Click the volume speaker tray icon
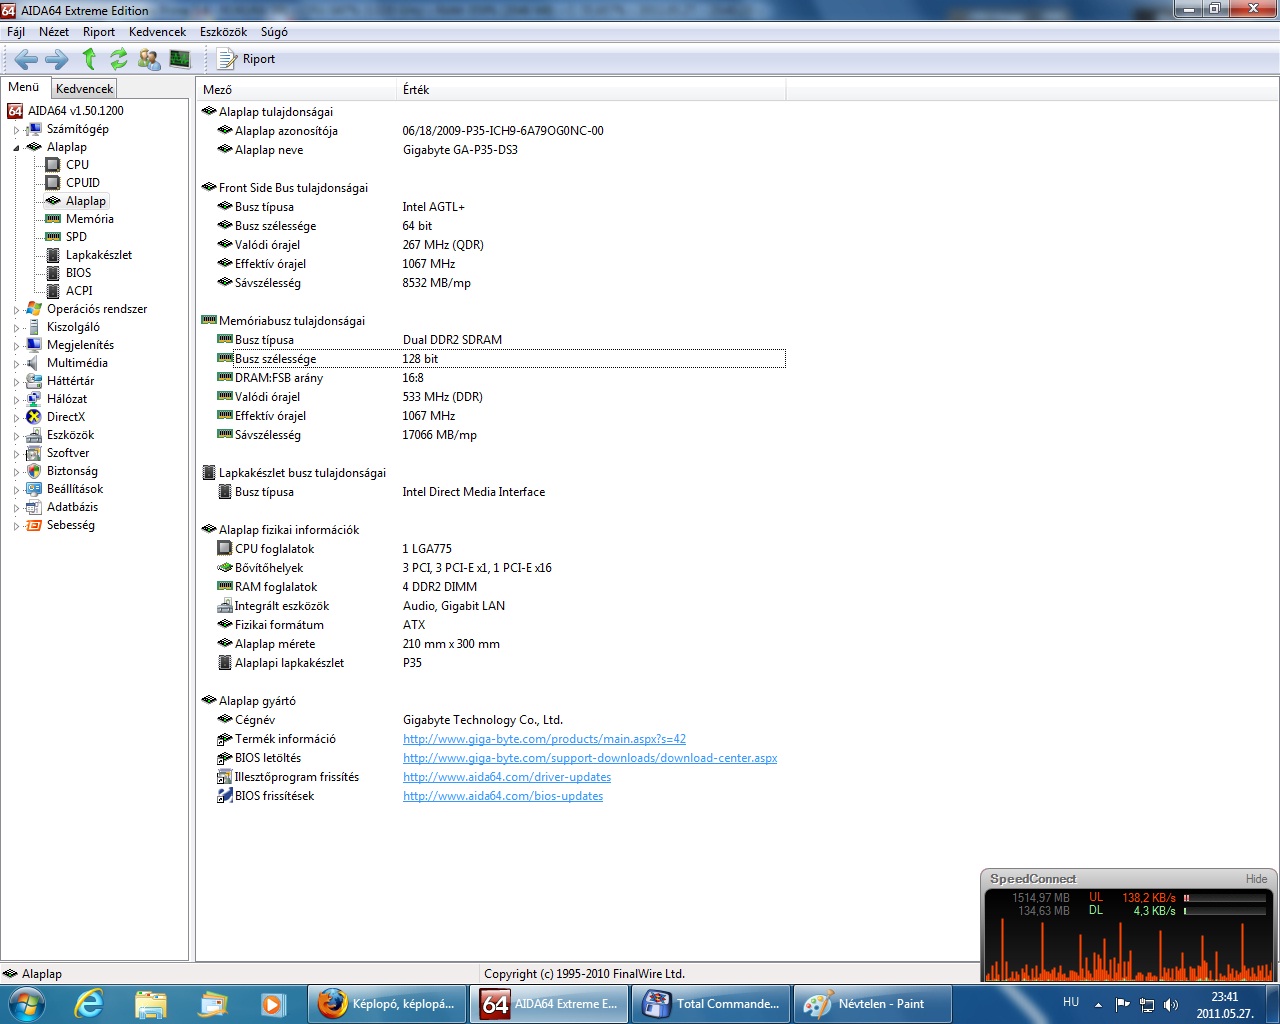The width and height of the screenshot is (1280, 1024). pos(1171,1004)
